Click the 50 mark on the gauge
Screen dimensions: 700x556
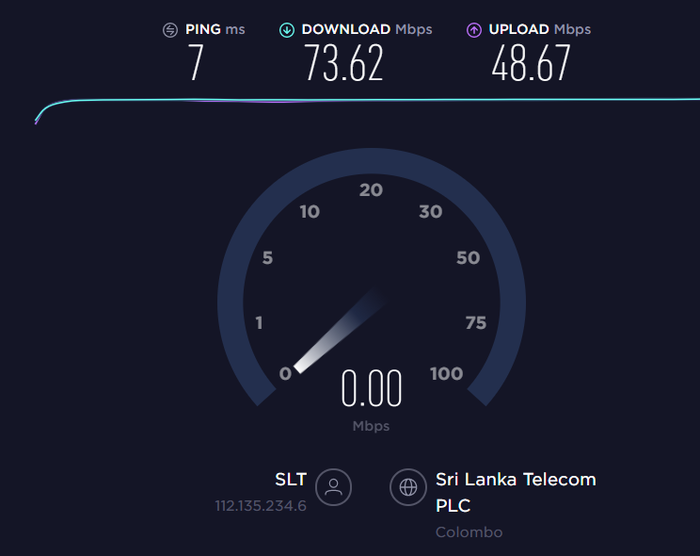468,258
